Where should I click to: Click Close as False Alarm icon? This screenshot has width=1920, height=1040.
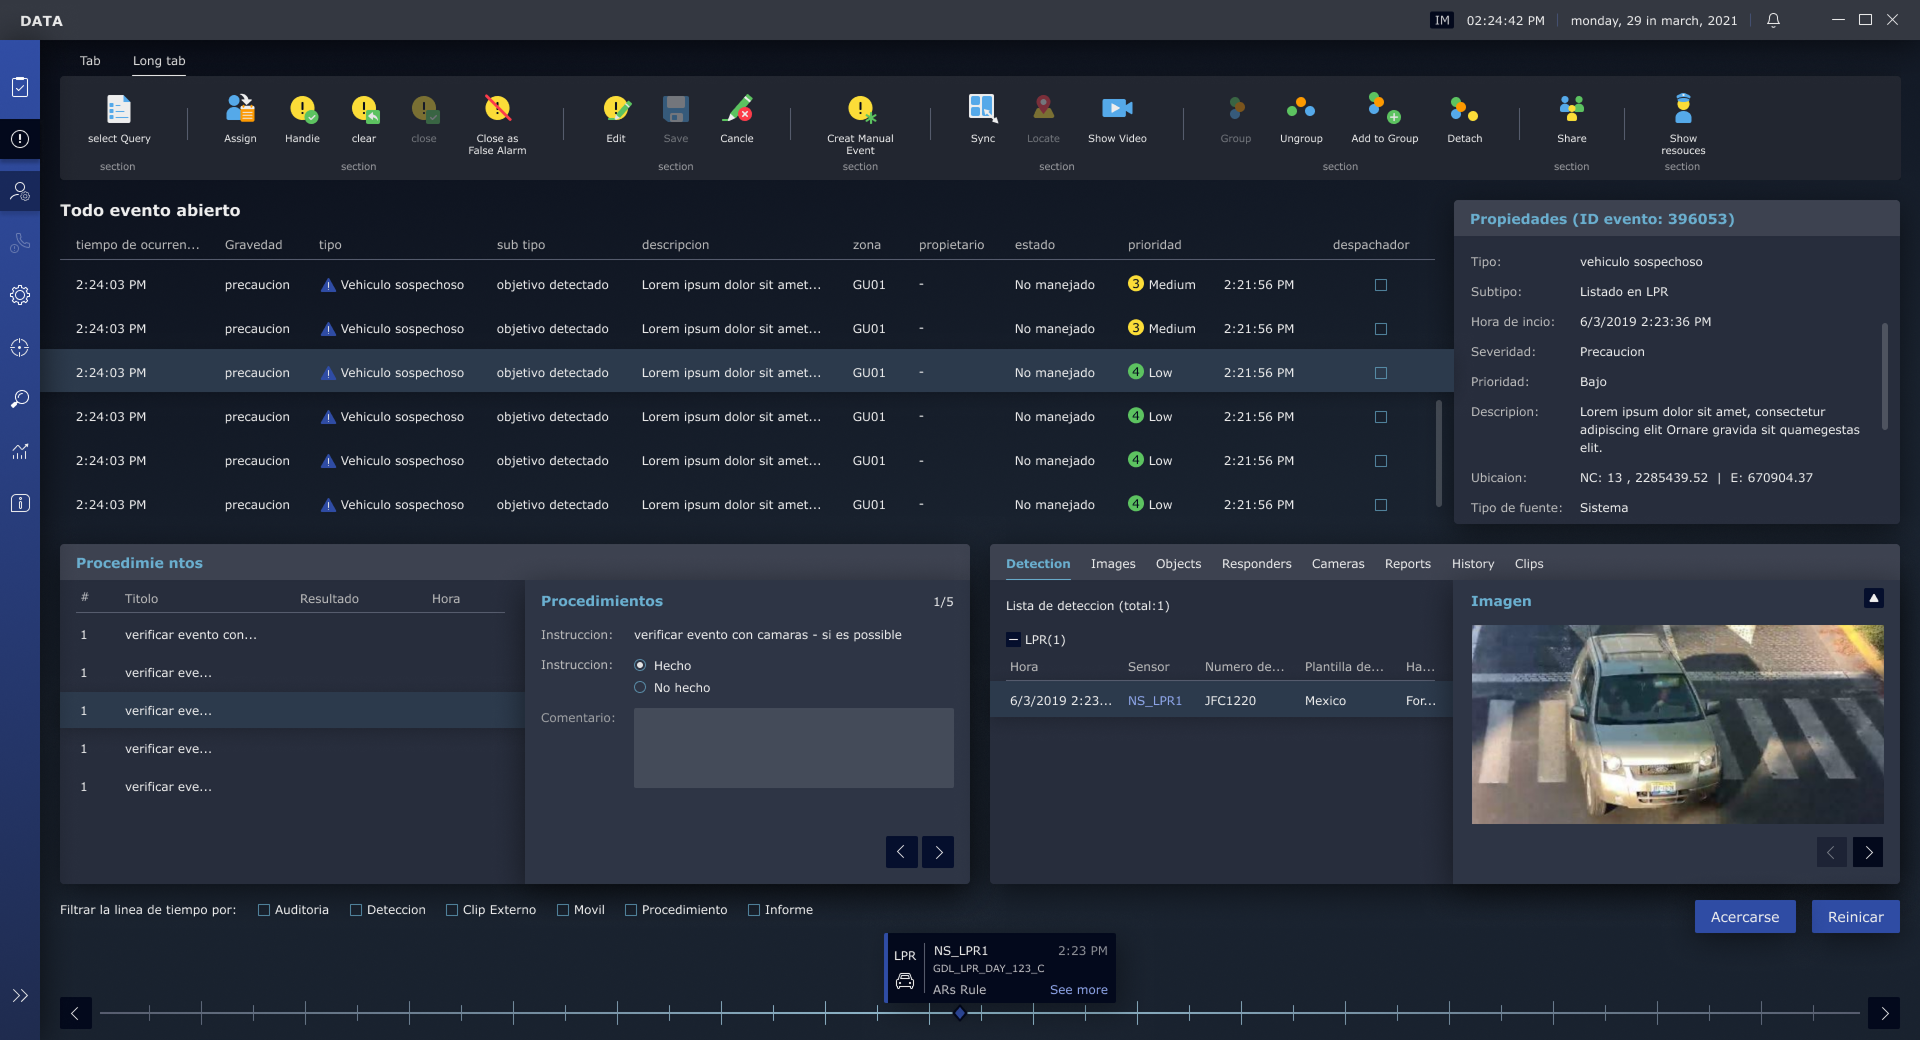tap(497, 109)
